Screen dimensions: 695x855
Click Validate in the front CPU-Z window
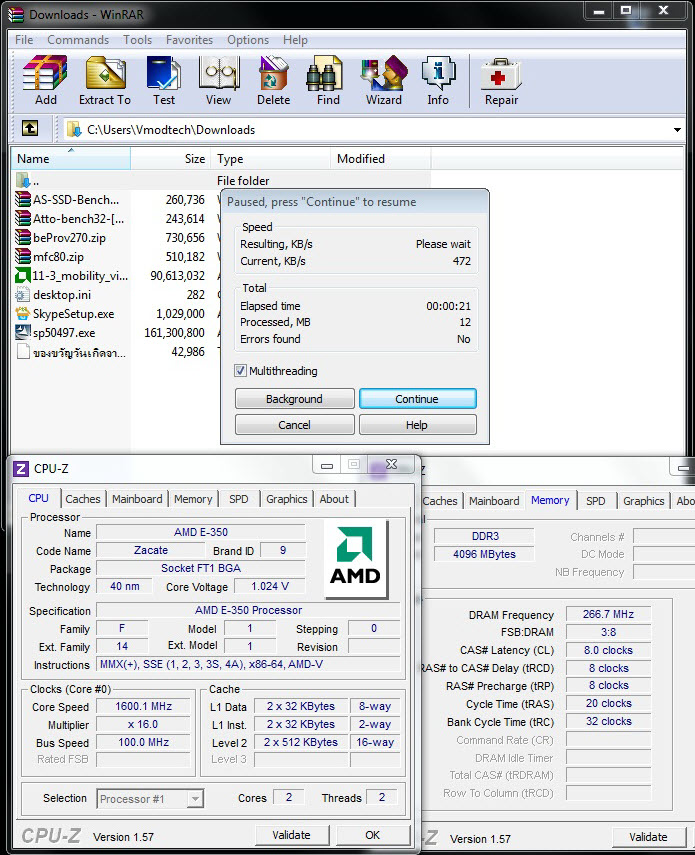coord(292,835)
